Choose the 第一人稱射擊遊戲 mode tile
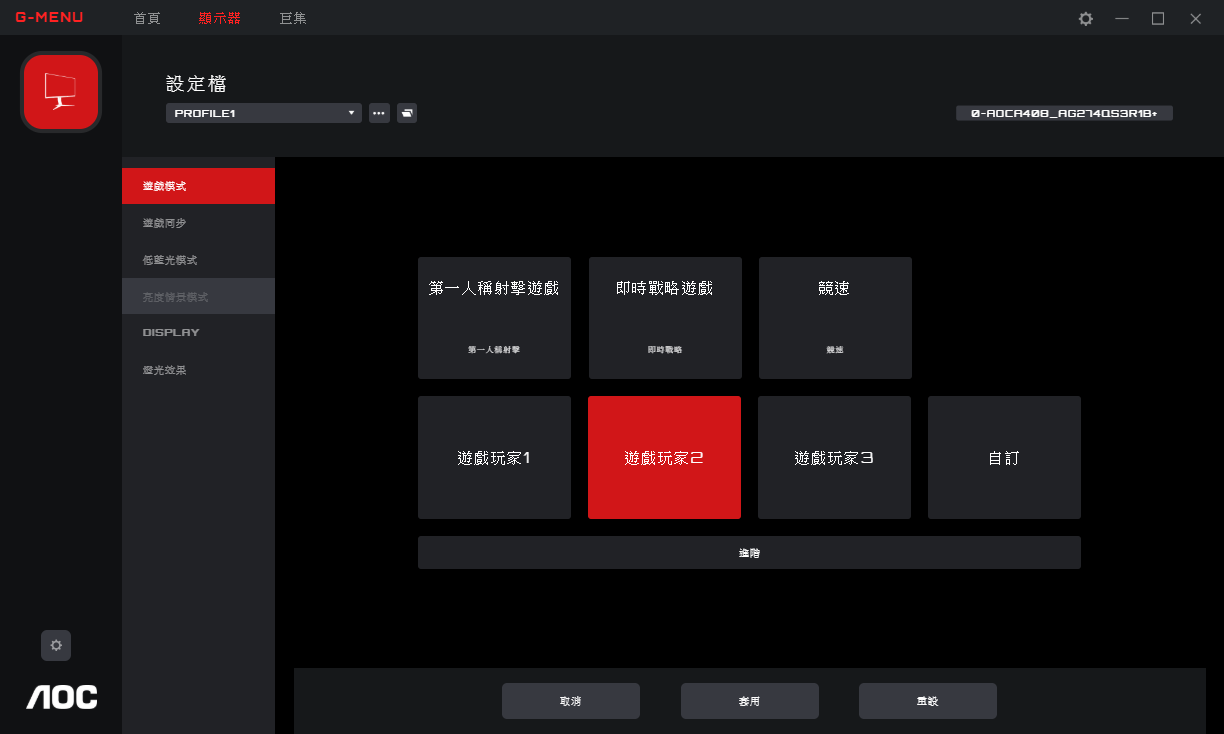Screen dimensions: 1224x734 (494, 318)
